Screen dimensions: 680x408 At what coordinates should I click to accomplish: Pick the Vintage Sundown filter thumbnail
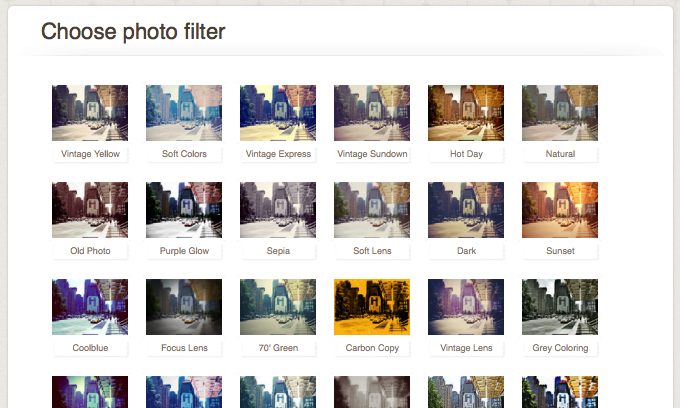coord(372,113)
